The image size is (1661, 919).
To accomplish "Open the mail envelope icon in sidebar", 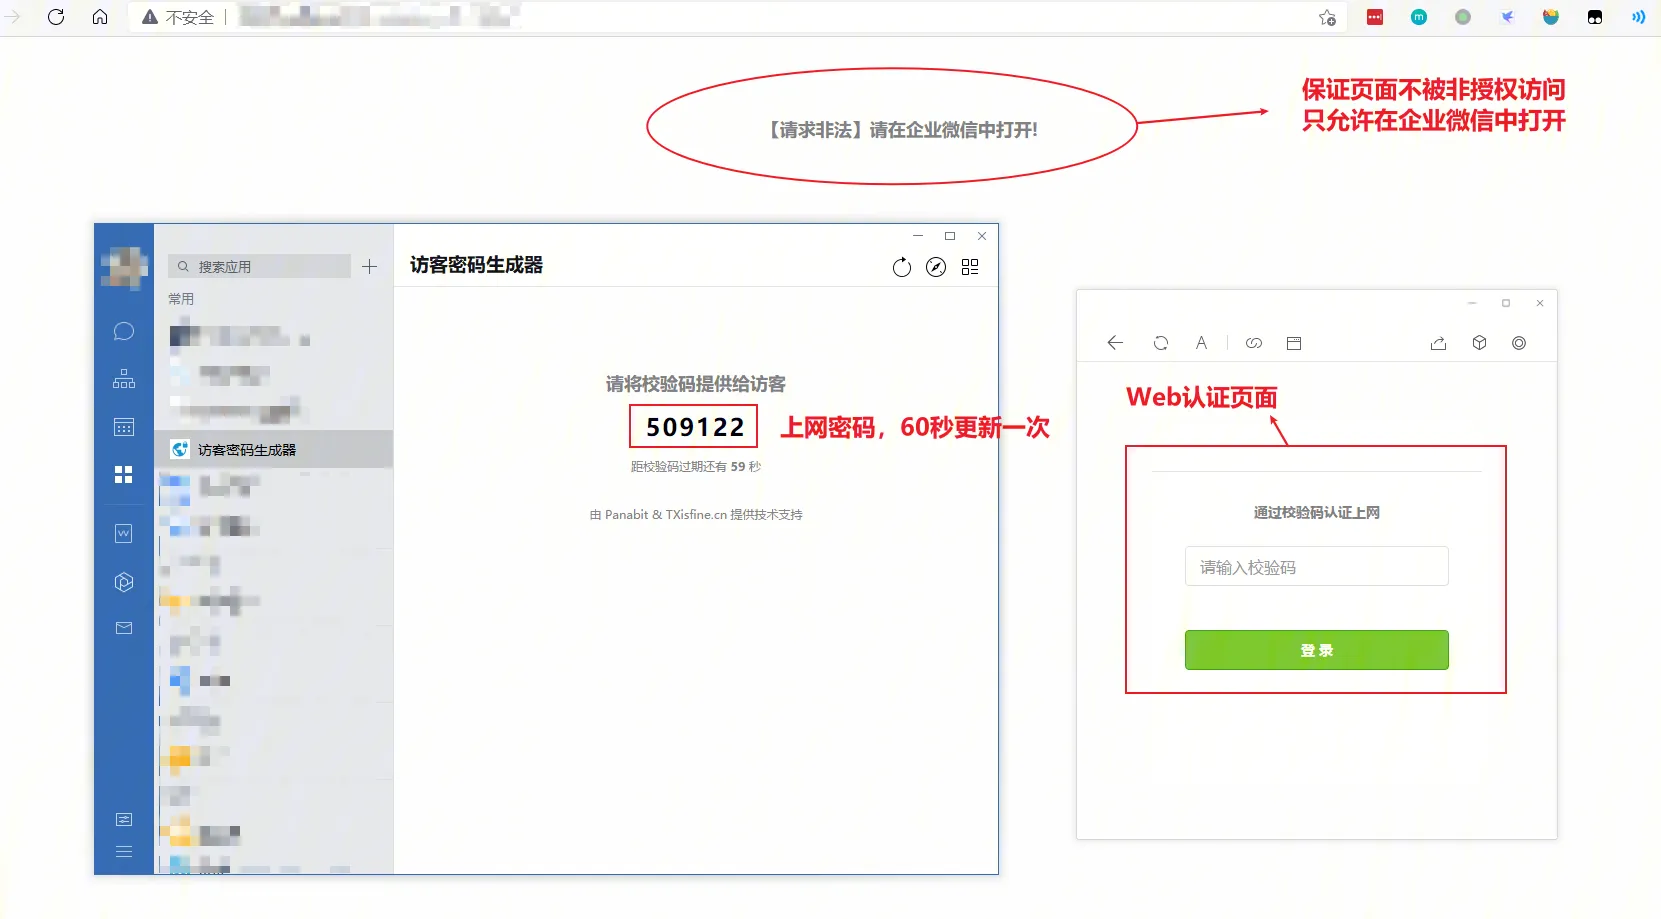I will [124, 628].
